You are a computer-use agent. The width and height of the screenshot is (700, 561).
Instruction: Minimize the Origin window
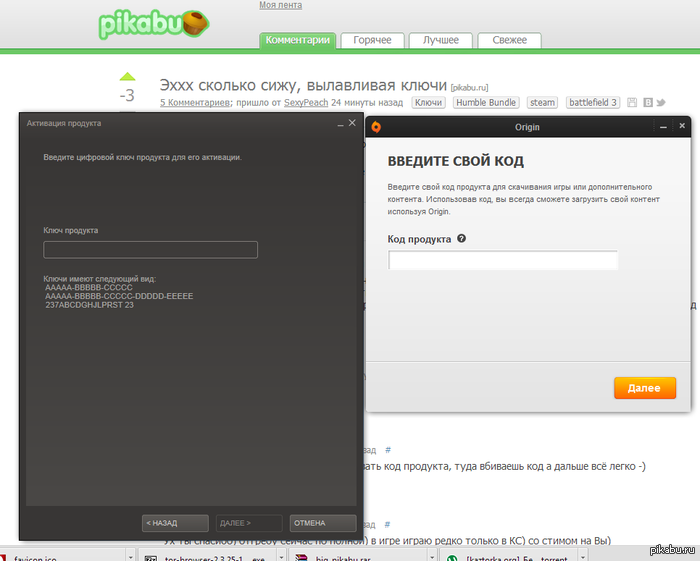[663, 127]
